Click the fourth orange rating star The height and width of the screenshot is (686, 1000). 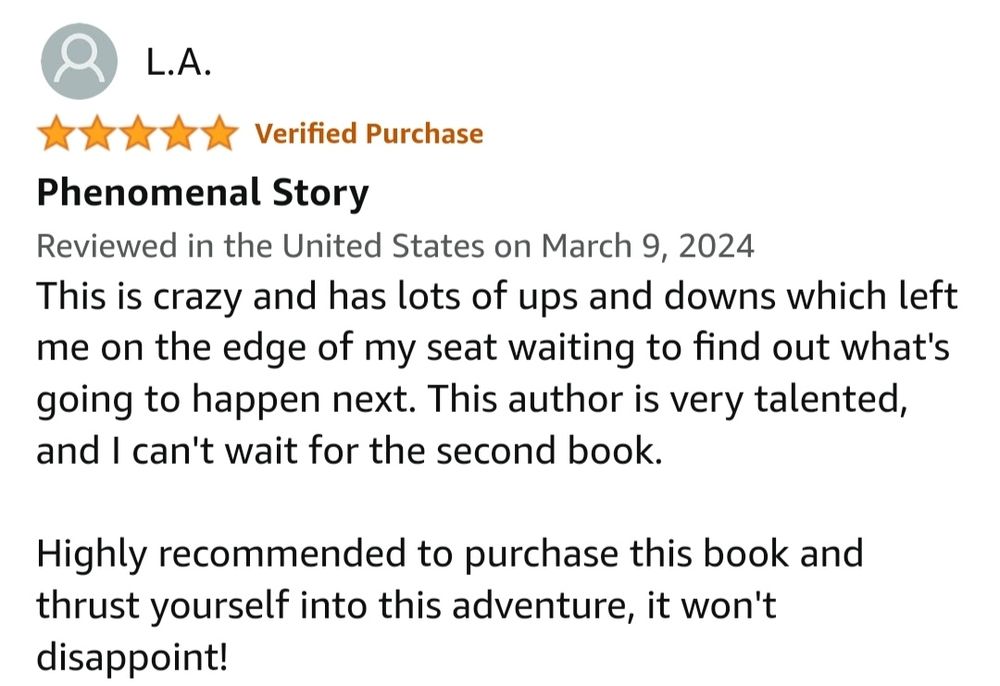179,133
